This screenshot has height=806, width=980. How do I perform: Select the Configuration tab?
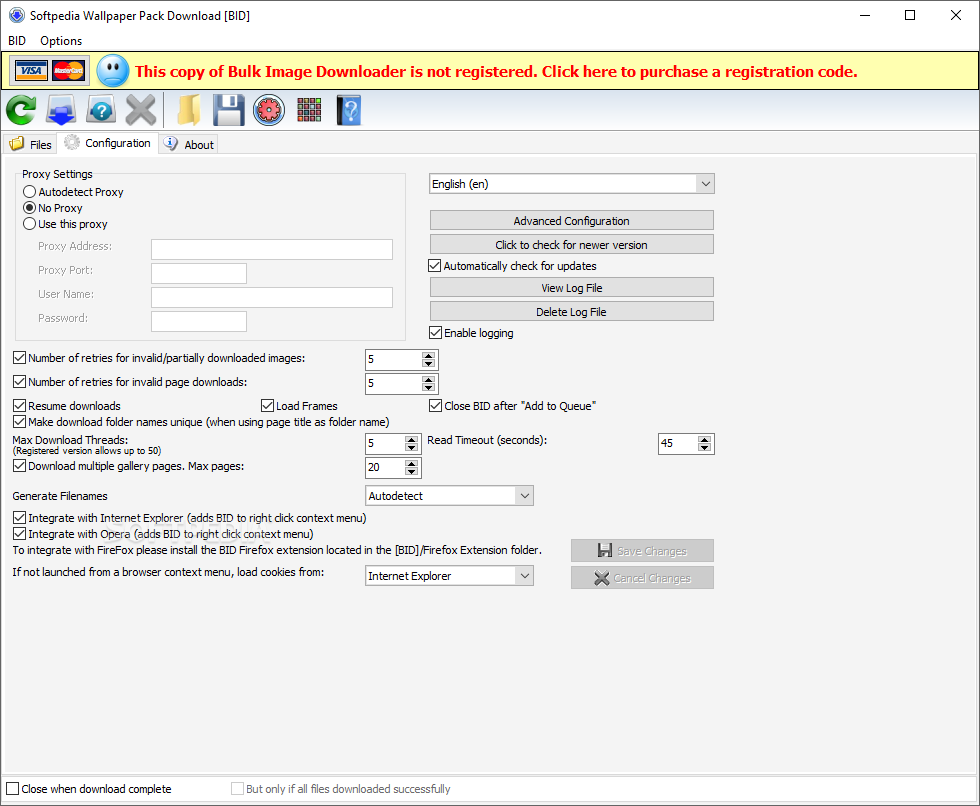[108, 143]
